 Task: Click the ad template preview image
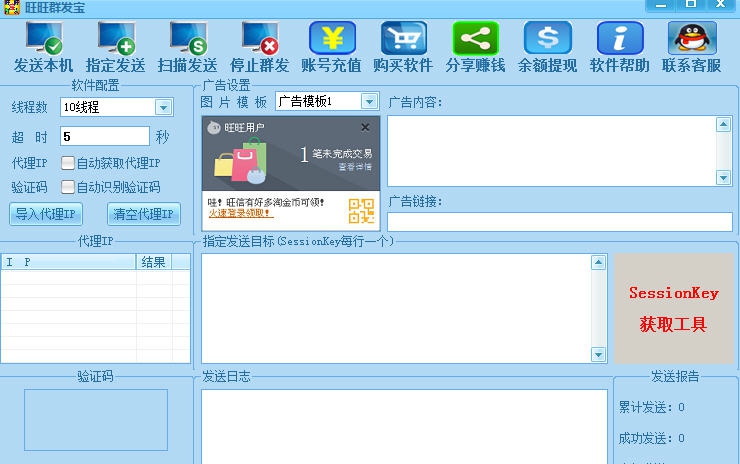click(x=291, y=173)
